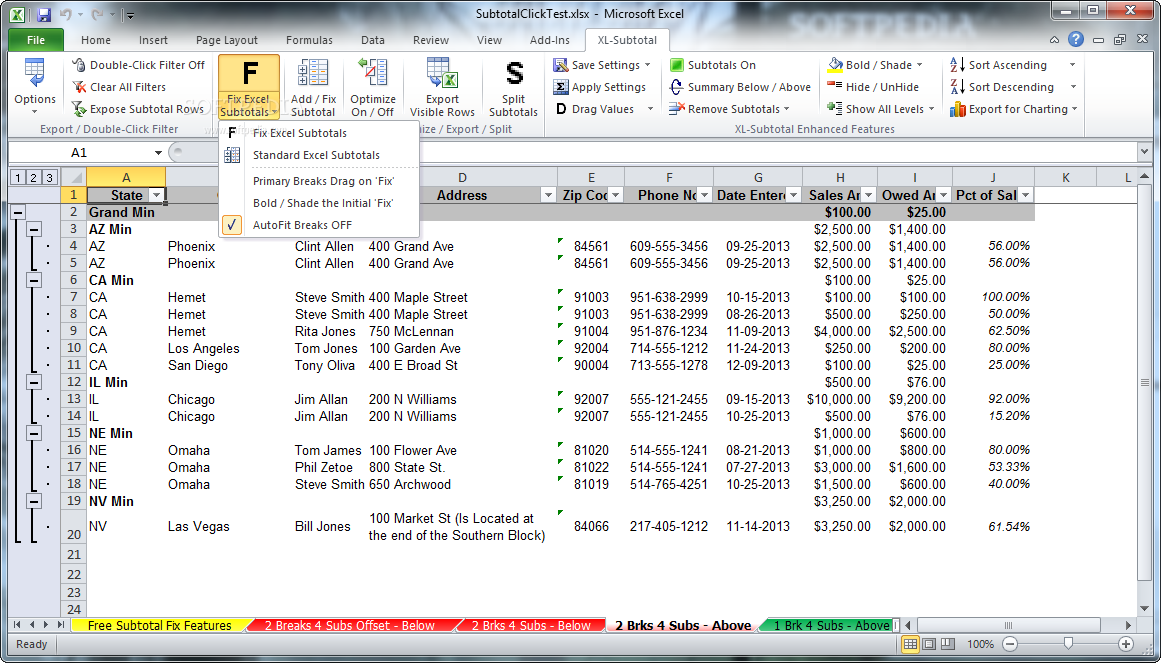Click column header H

click(840, 178)
